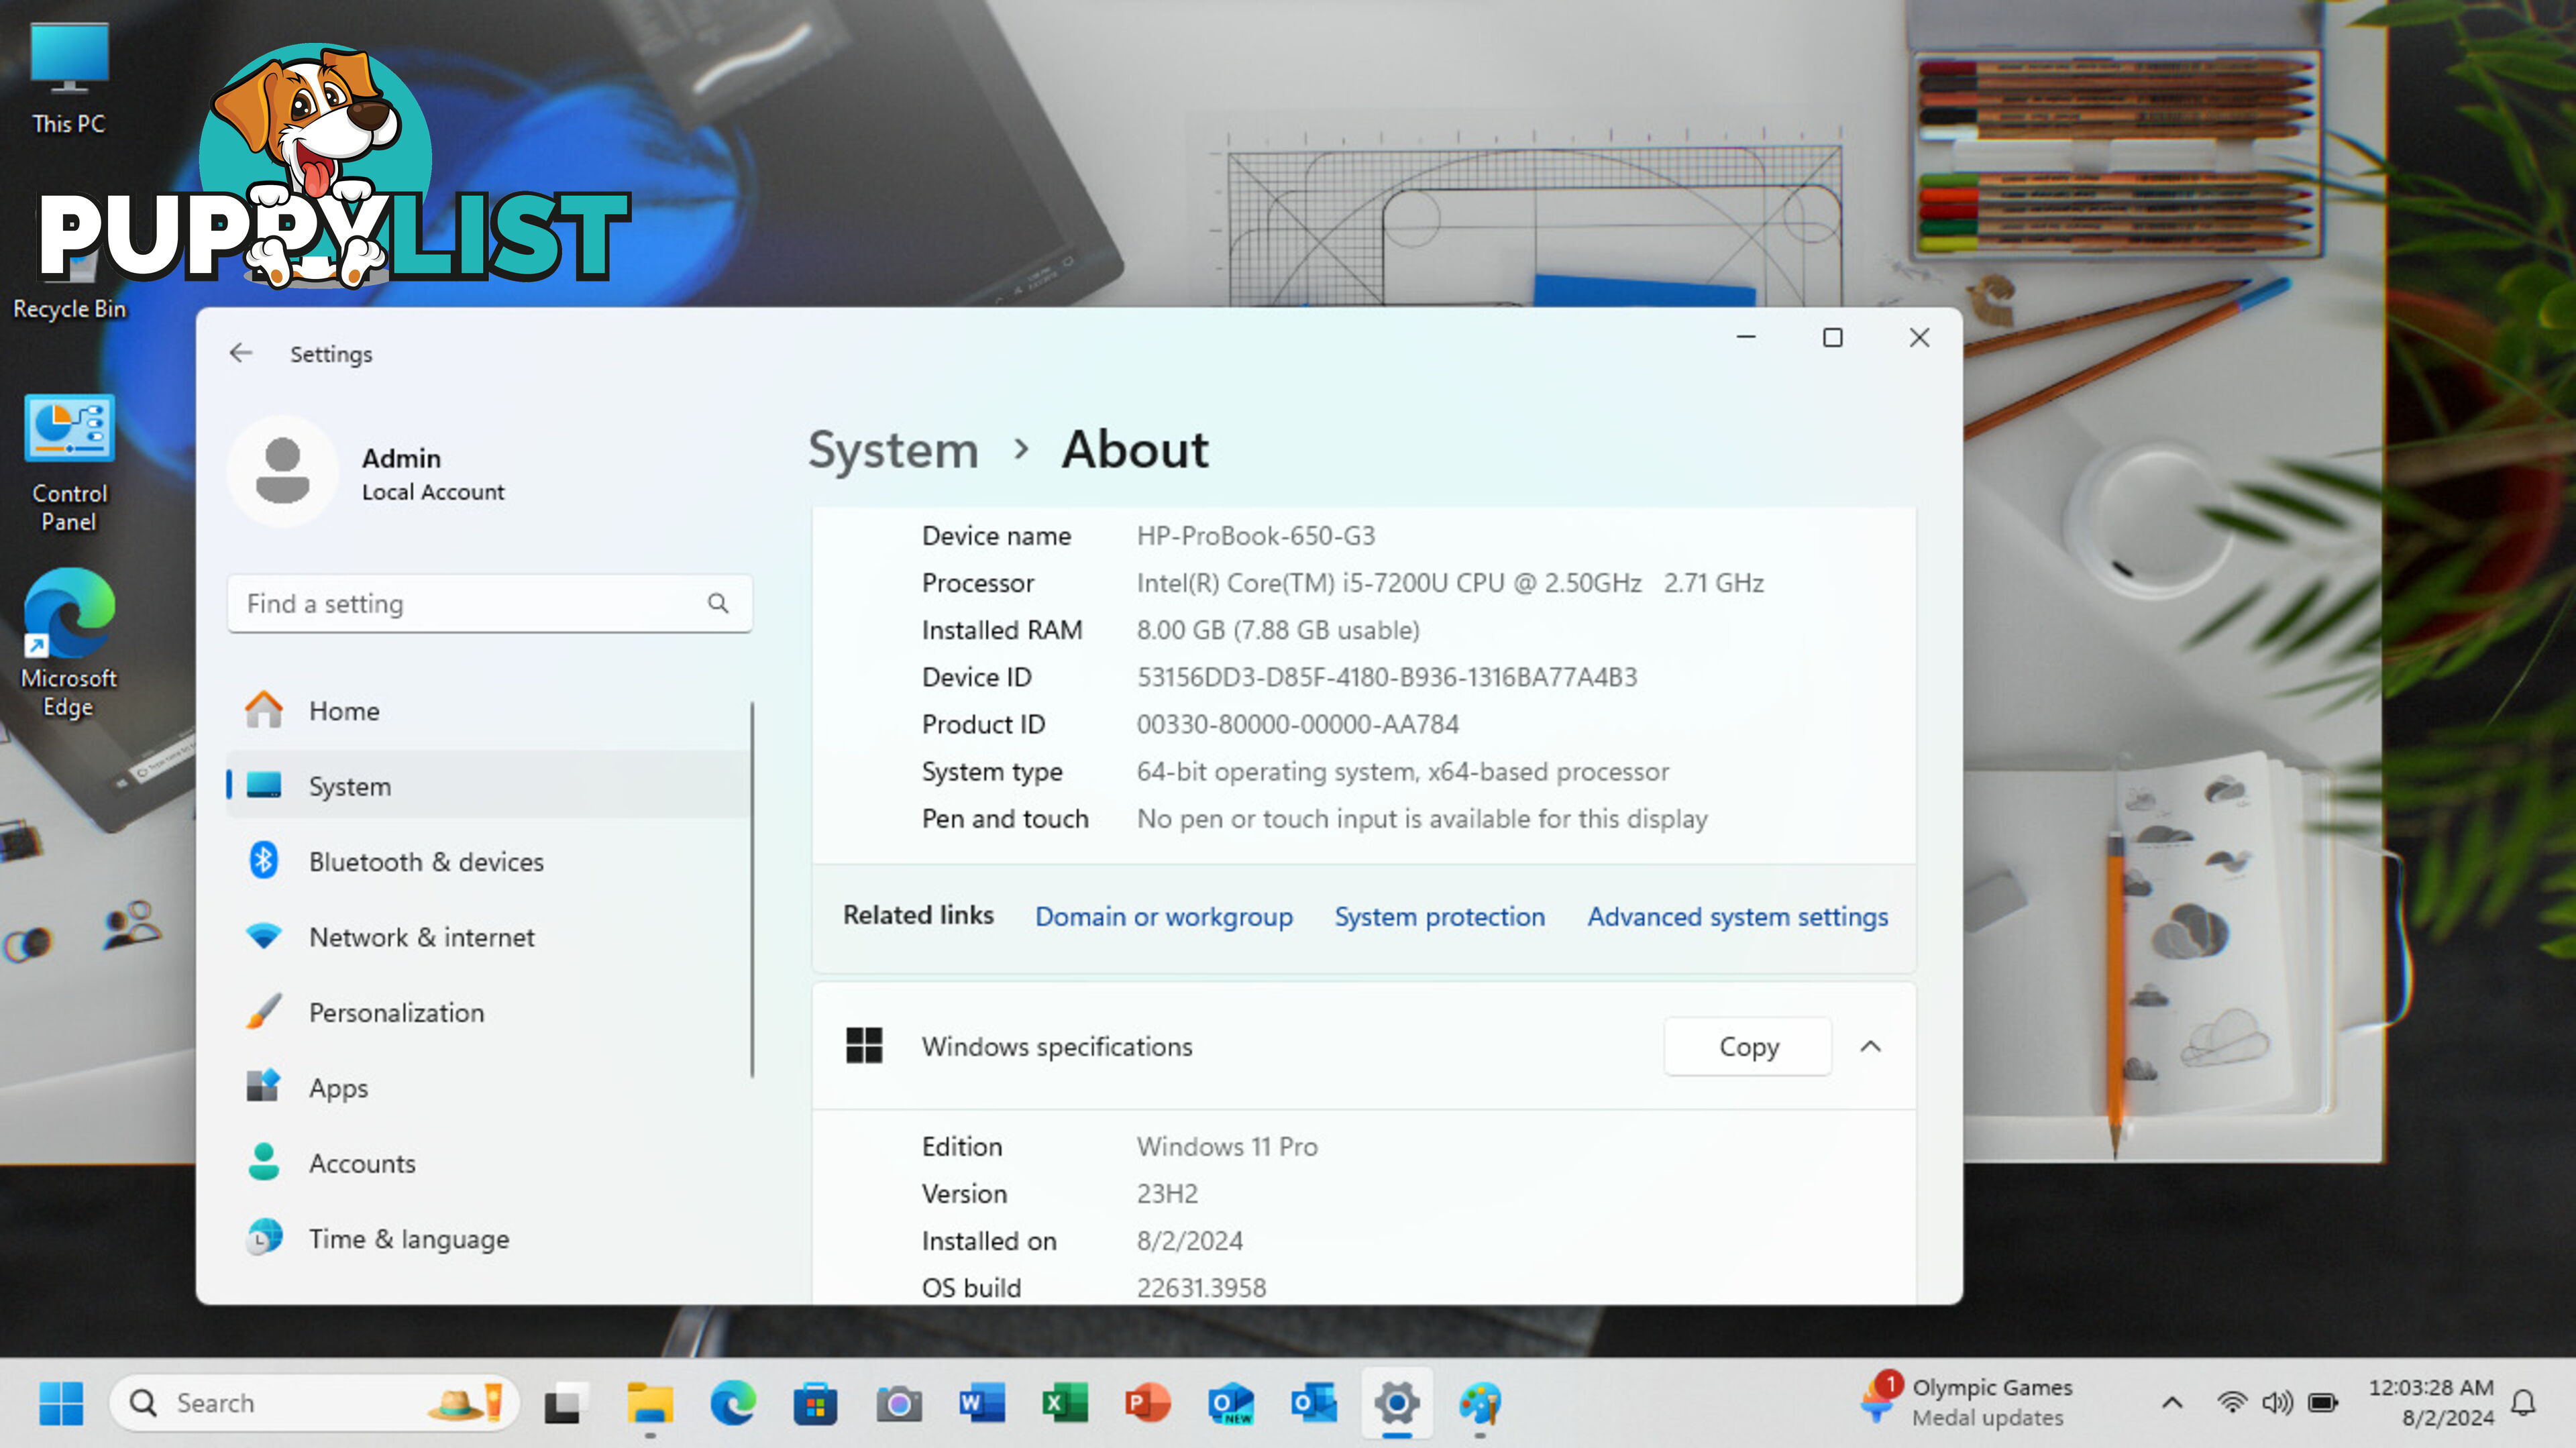The width and height of the screenshot is (2576, 1448).
Task: Click the Pen and touch value text
Action: 1422,819
